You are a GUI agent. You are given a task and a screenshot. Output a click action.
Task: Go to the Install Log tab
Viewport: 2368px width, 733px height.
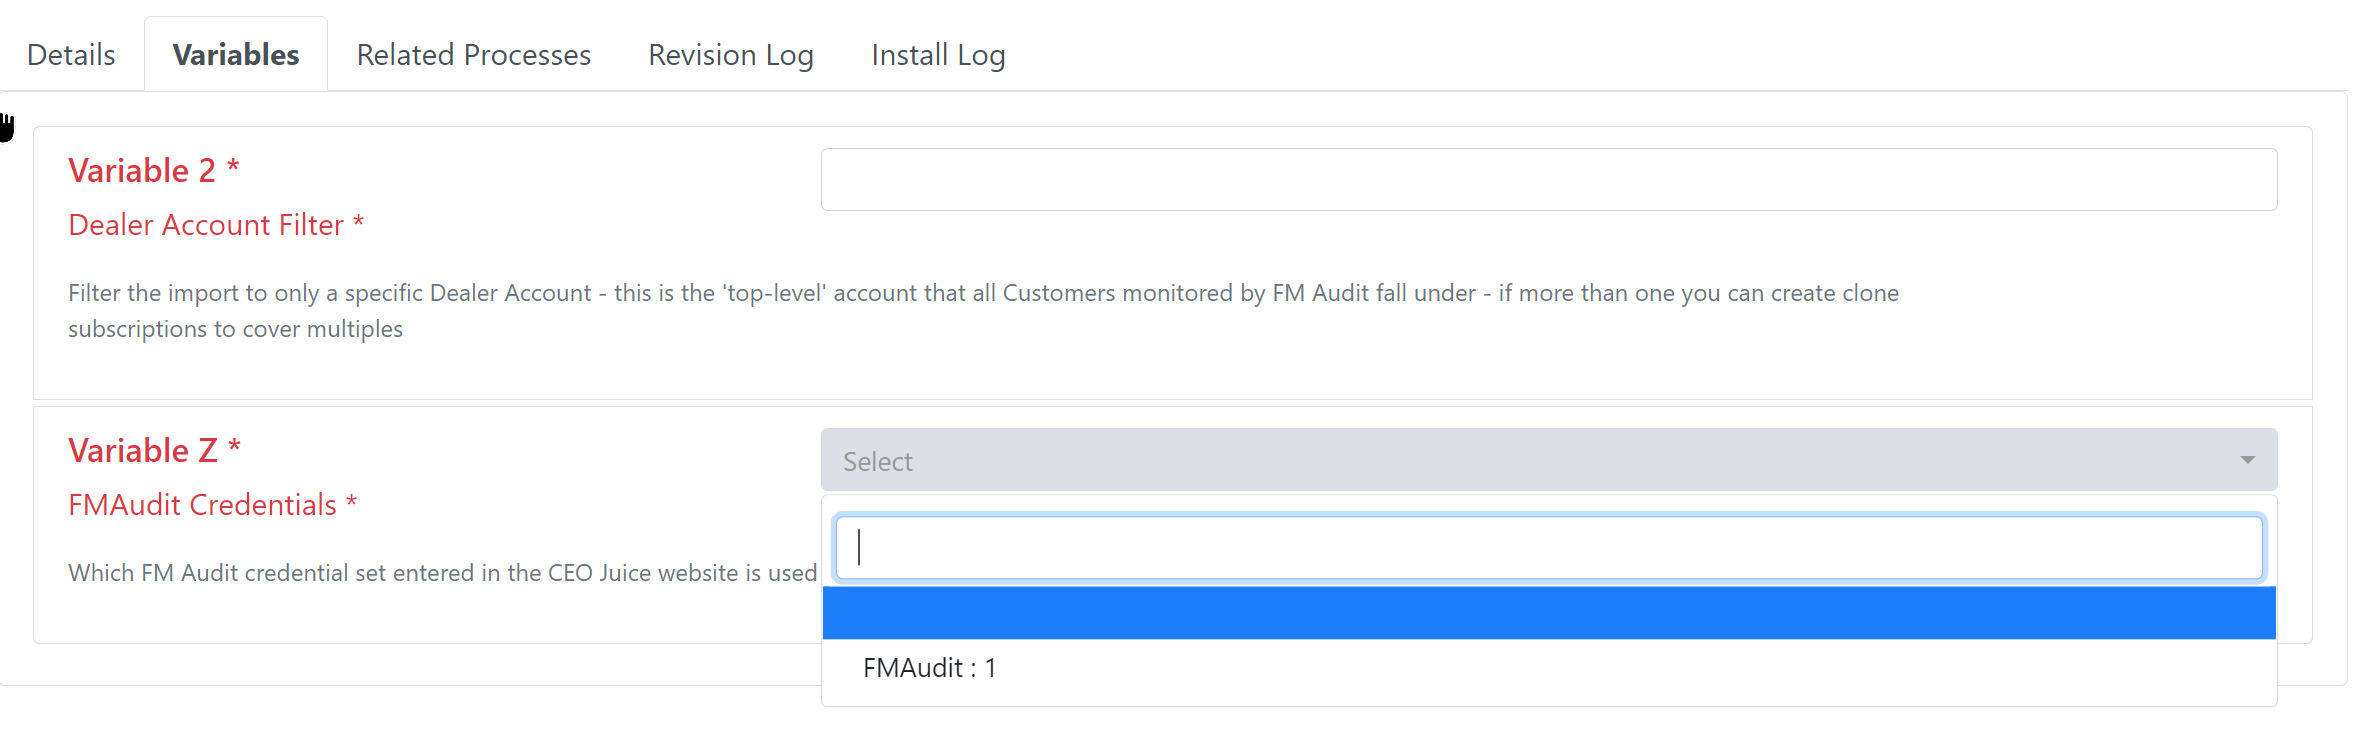938,55
